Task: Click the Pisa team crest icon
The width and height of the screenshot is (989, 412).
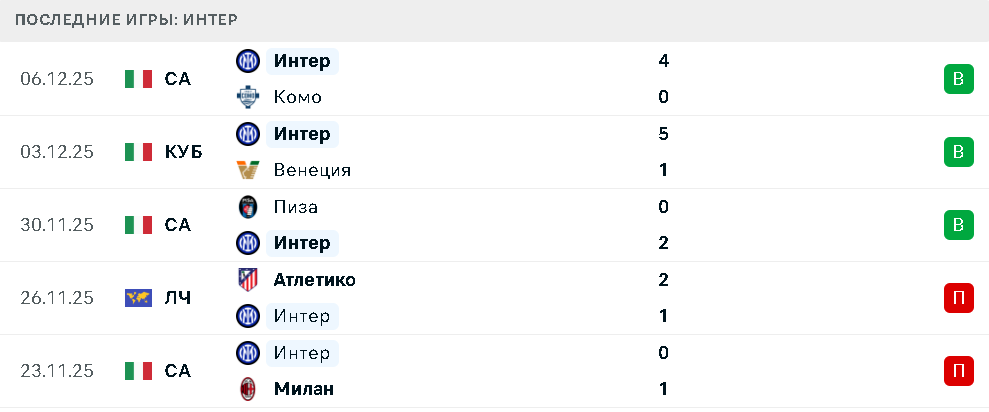Action: point(247,207)
